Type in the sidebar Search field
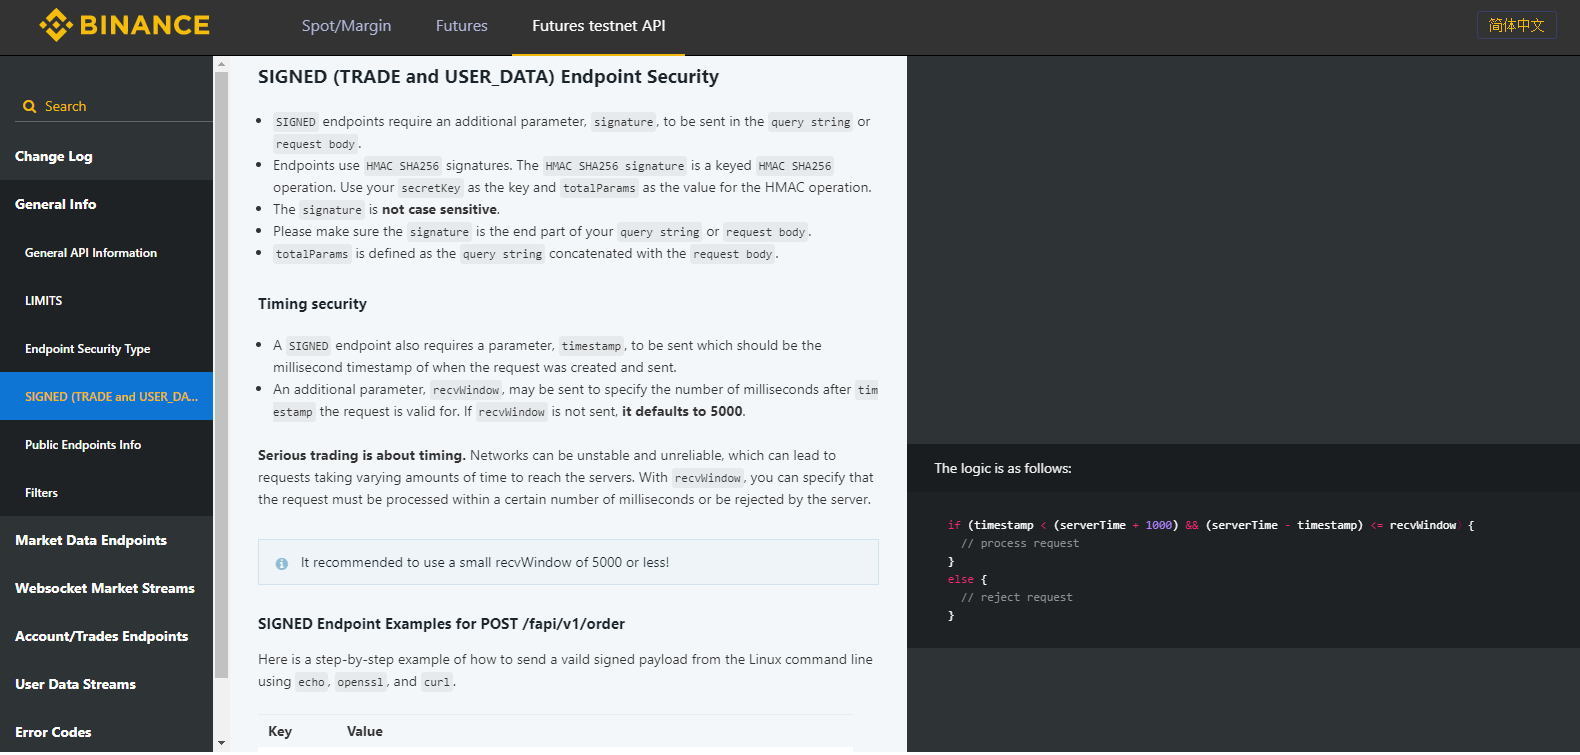The image size is (1580, 755). (x=120, y=107)
